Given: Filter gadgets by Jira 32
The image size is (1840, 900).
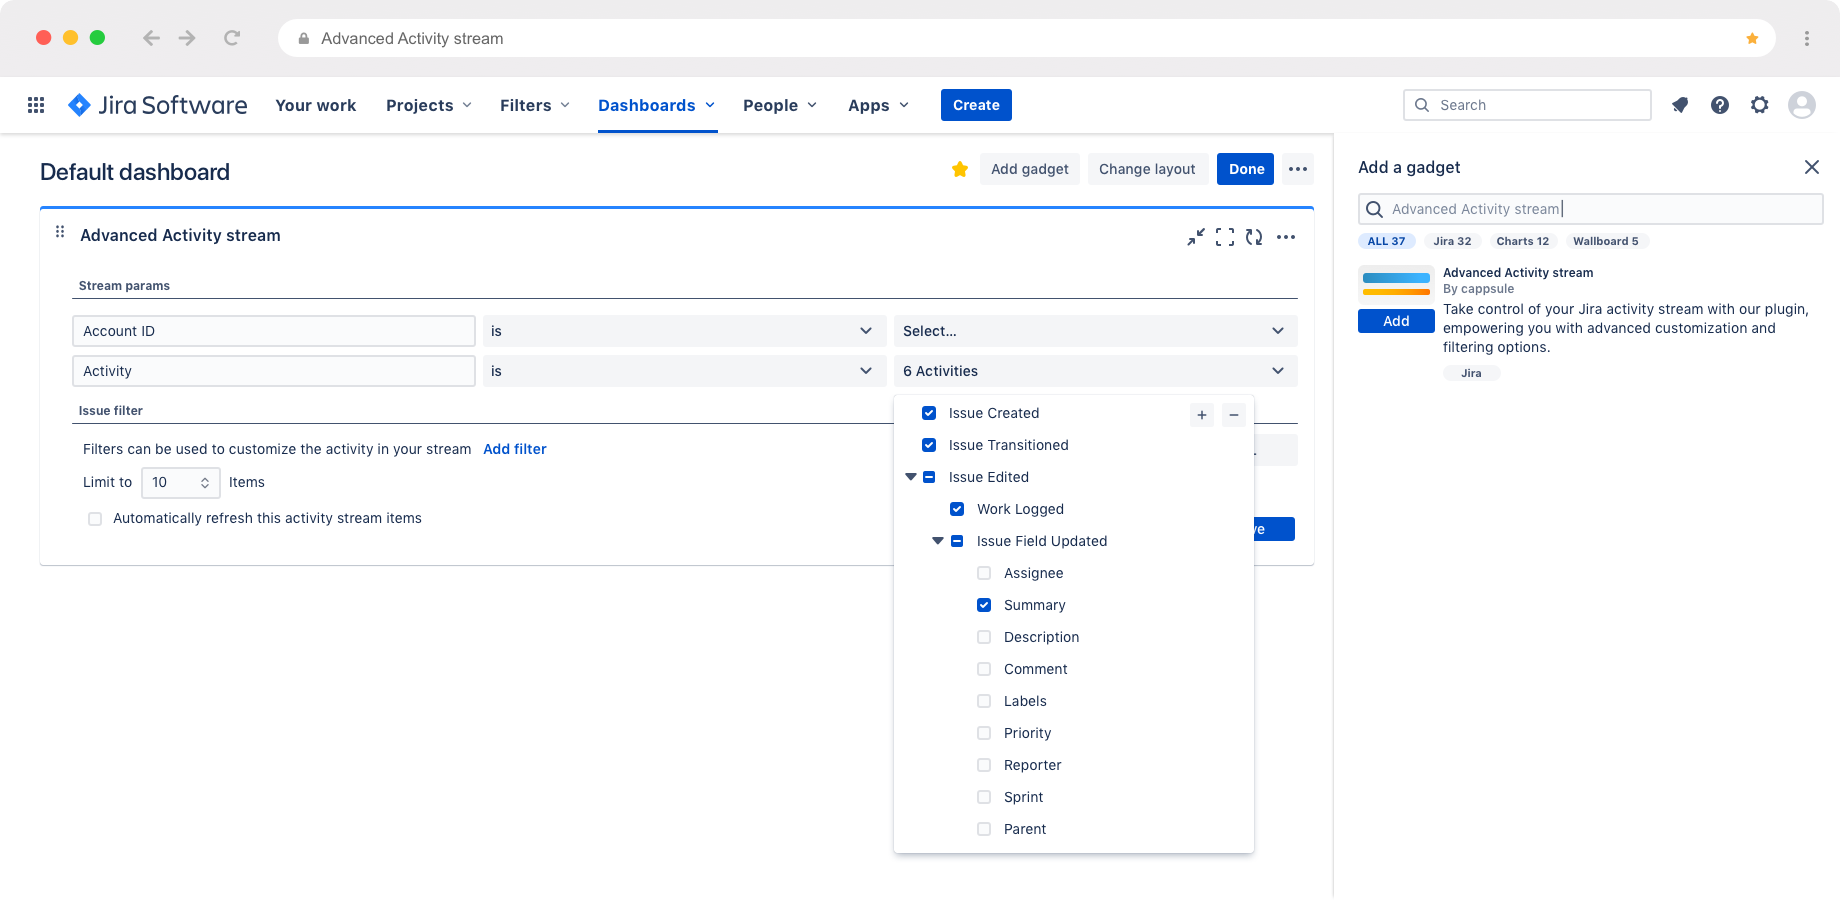Looking at the screenshot, I should (1452, 241).
